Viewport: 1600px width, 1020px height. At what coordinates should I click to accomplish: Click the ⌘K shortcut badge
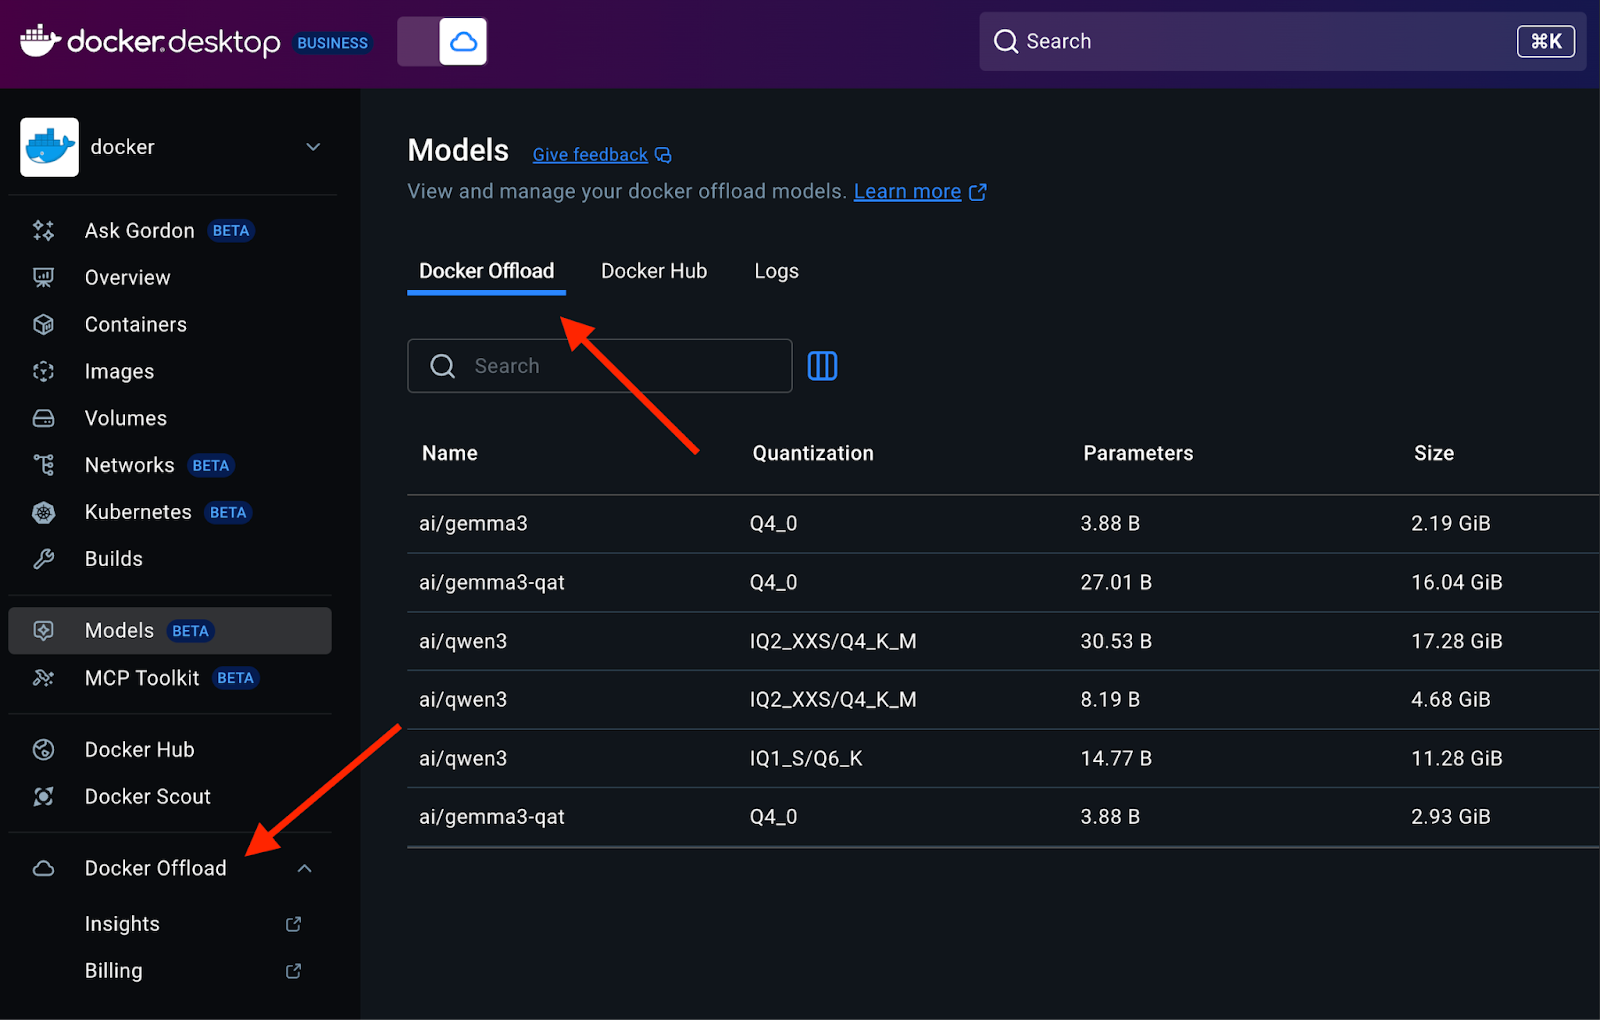click(1545, 41)
